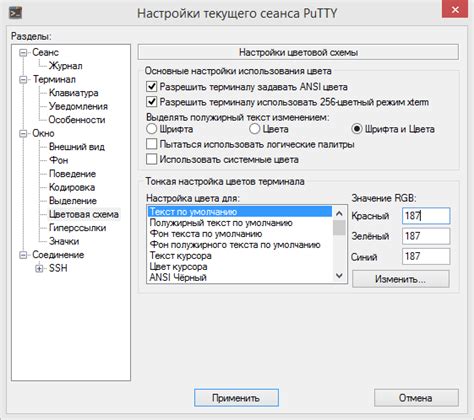Collapse the Терминал tree node
The image size is (474, 420).
[23, 80]
